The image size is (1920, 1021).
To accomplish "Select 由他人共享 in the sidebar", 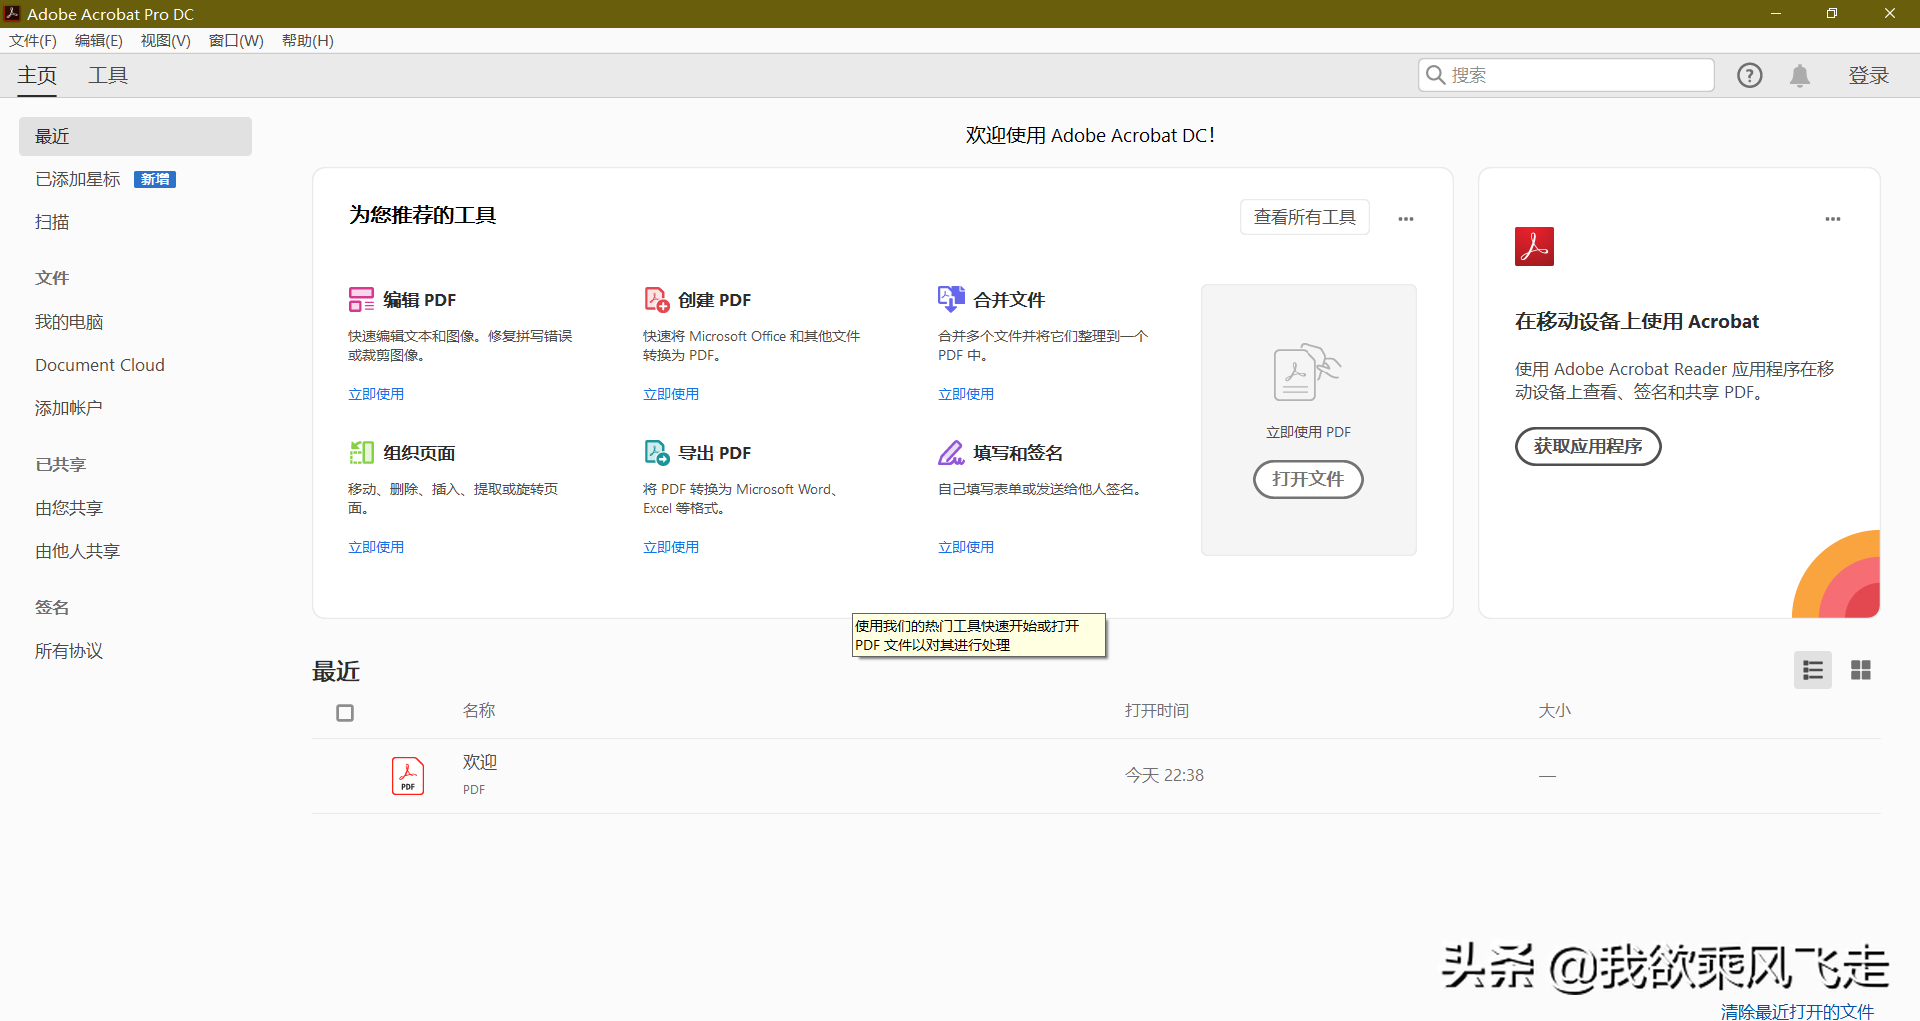I will point(77,551).
